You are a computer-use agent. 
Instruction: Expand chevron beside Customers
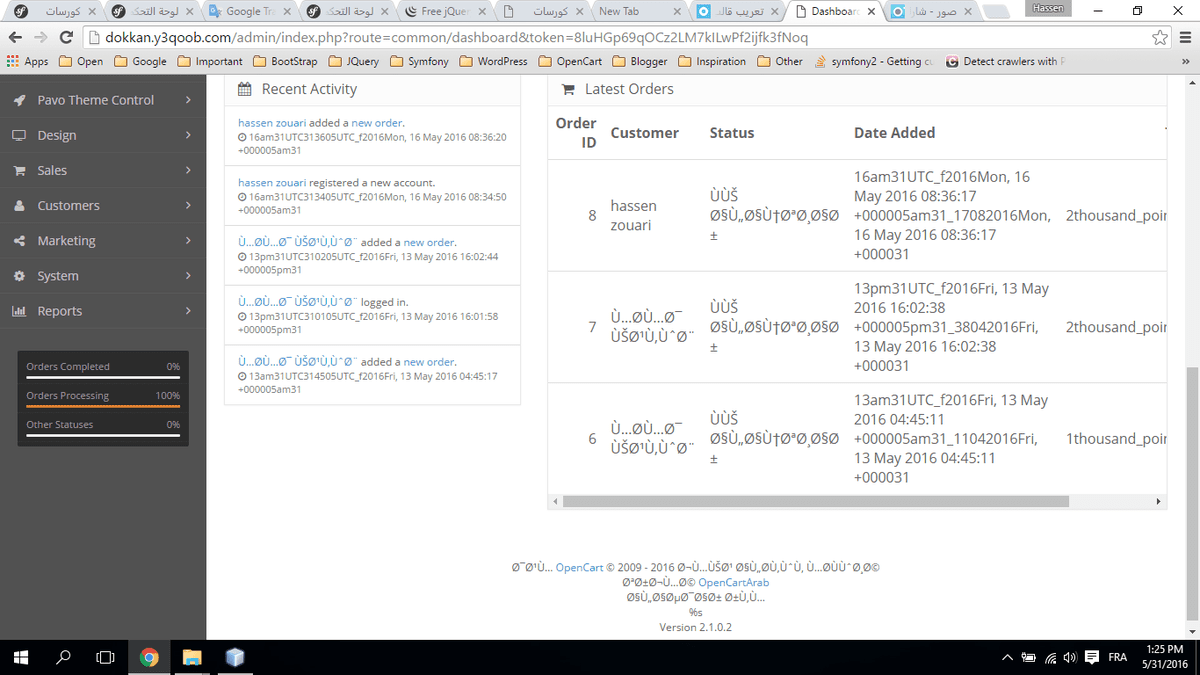tap(188, 205)
